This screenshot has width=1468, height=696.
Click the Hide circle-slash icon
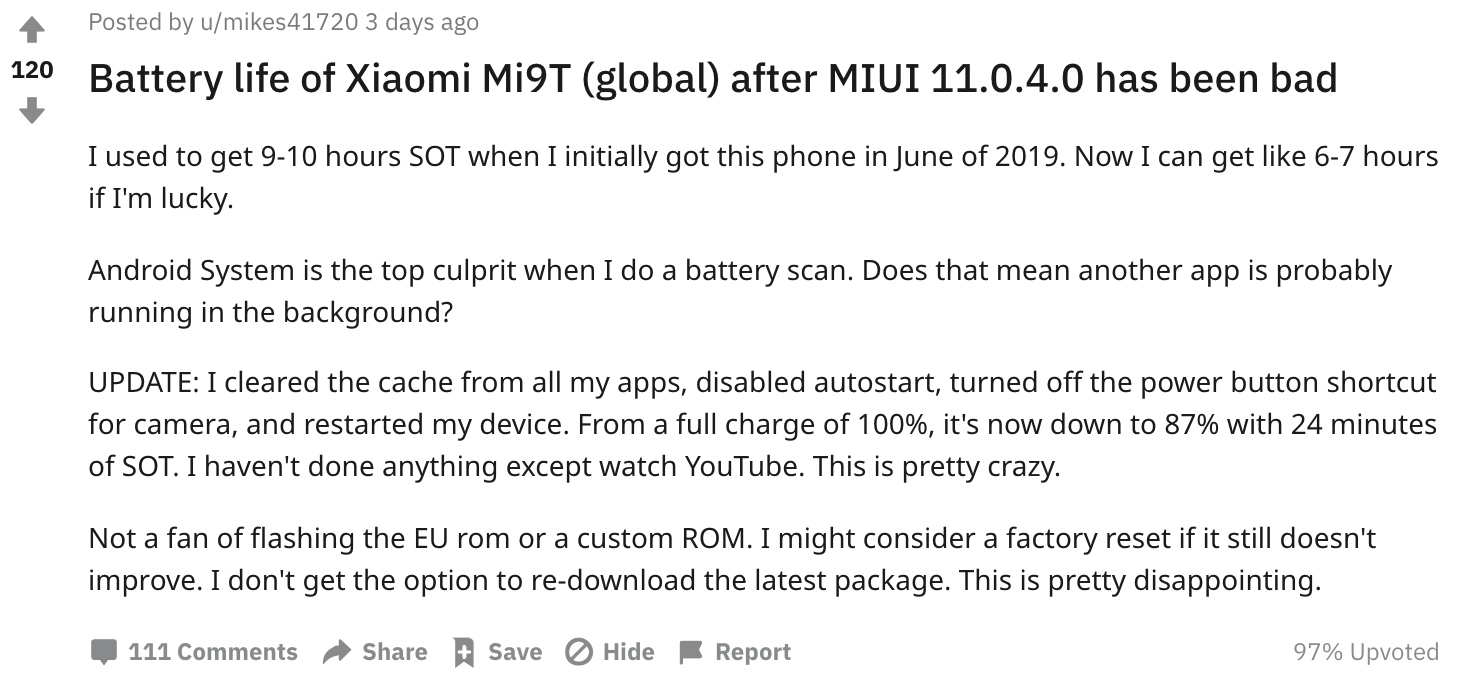tap(578, 652)
